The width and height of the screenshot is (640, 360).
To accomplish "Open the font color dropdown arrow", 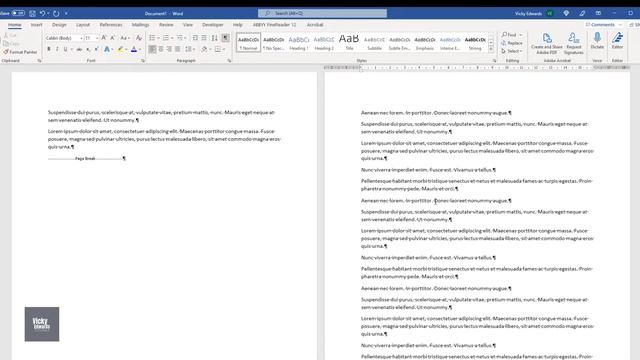I will [x=140, y=50].
